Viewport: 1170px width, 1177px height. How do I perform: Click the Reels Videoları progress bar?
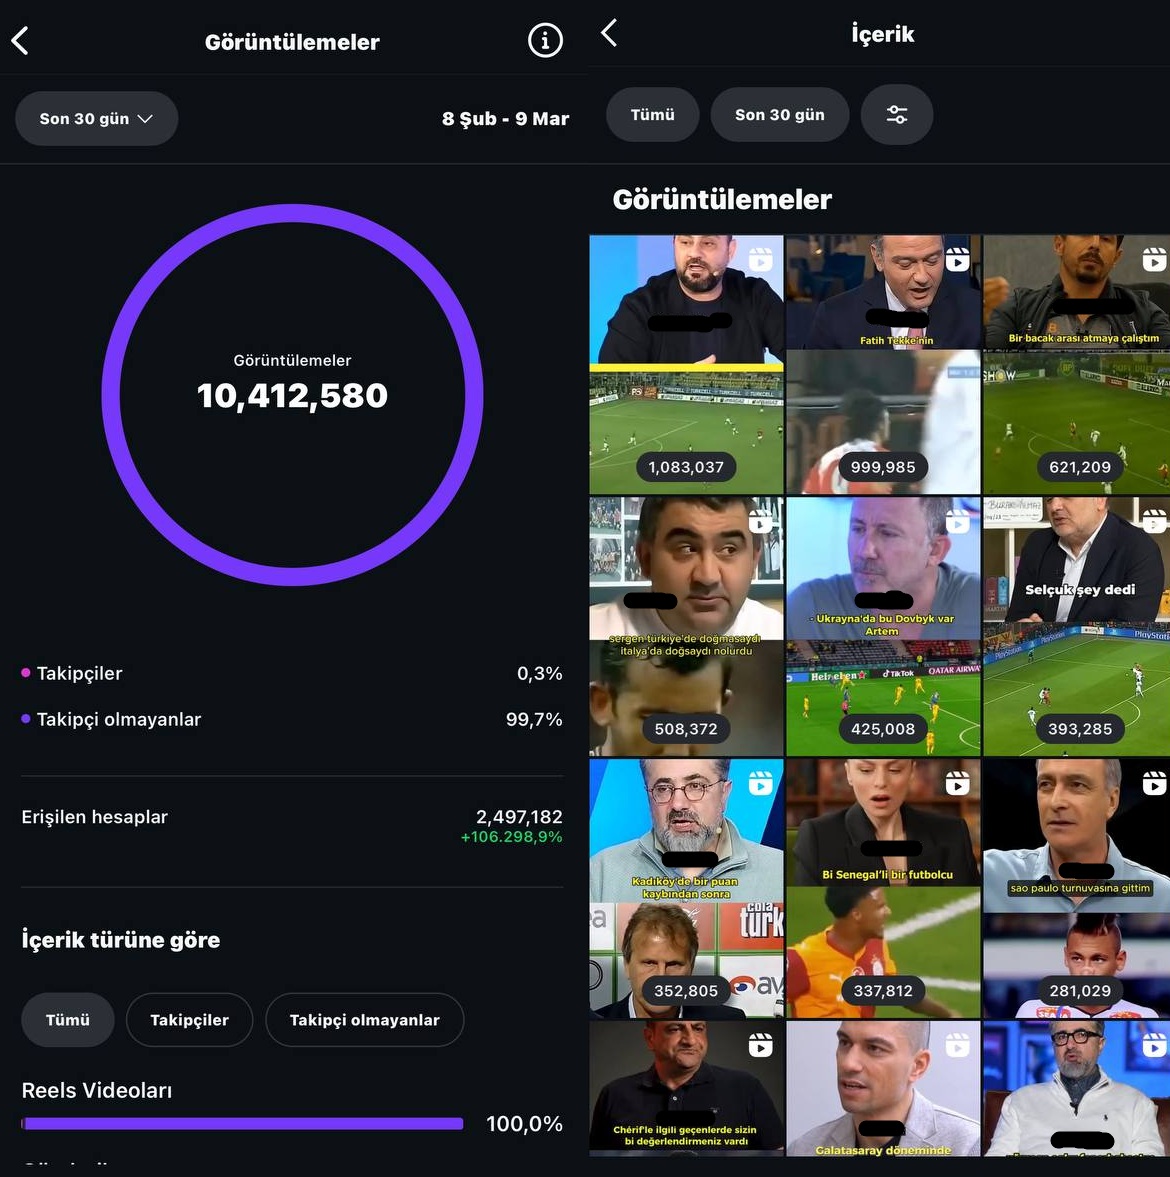[x=243, y=1124]
